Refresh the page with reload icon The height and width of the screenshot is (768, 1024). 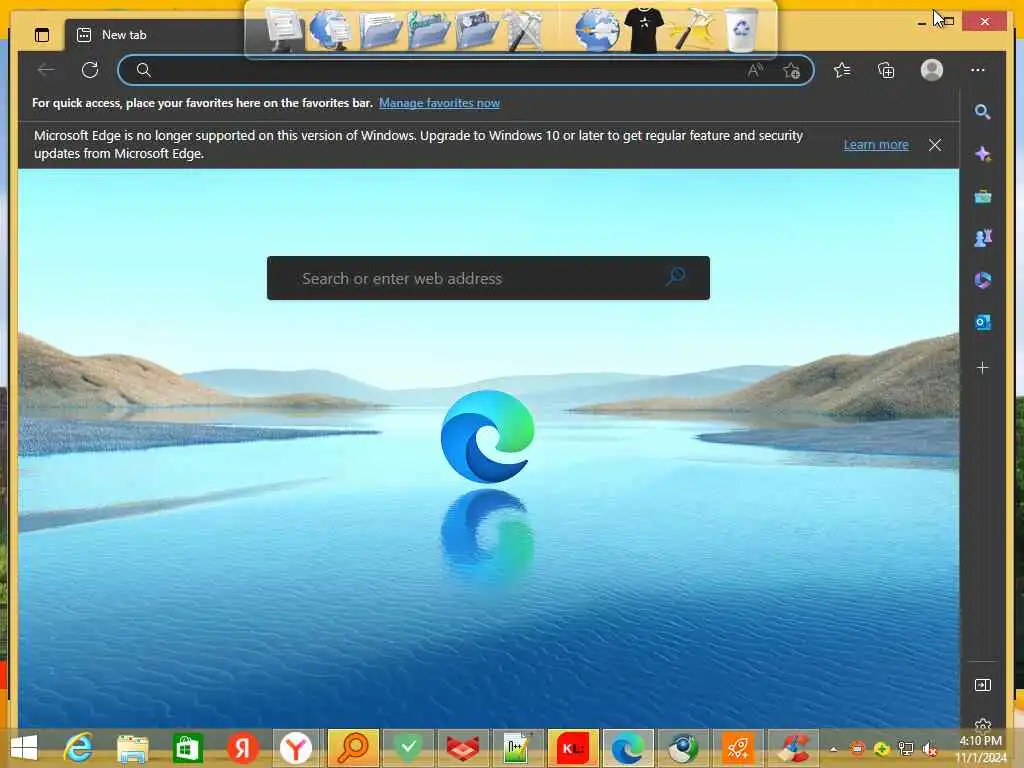(90, 70)
